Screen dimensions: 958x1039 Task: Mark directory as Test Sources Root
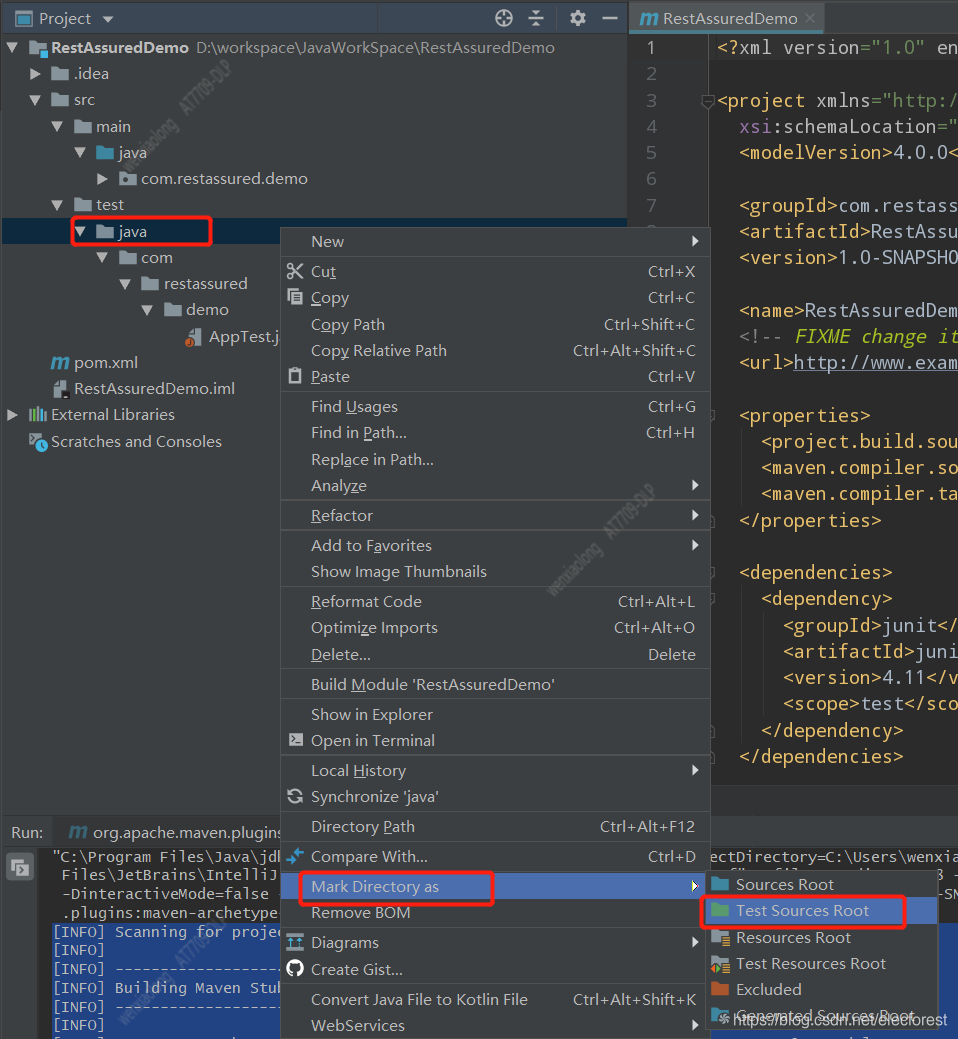(824, 911)
